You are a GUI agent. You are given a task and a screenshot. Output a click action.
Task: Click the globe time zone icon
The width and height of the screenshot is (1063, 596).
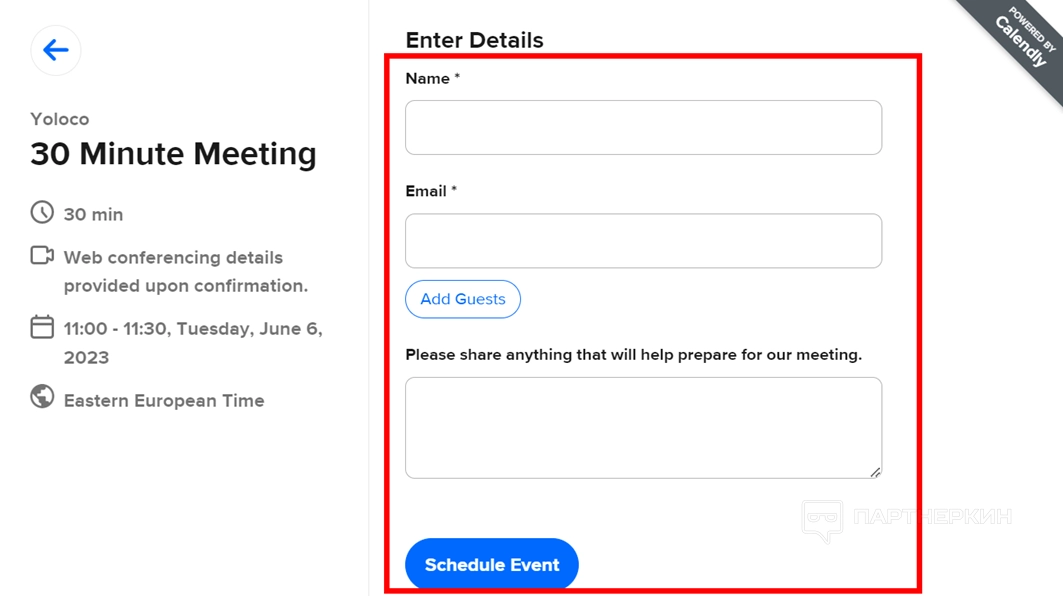42,397
